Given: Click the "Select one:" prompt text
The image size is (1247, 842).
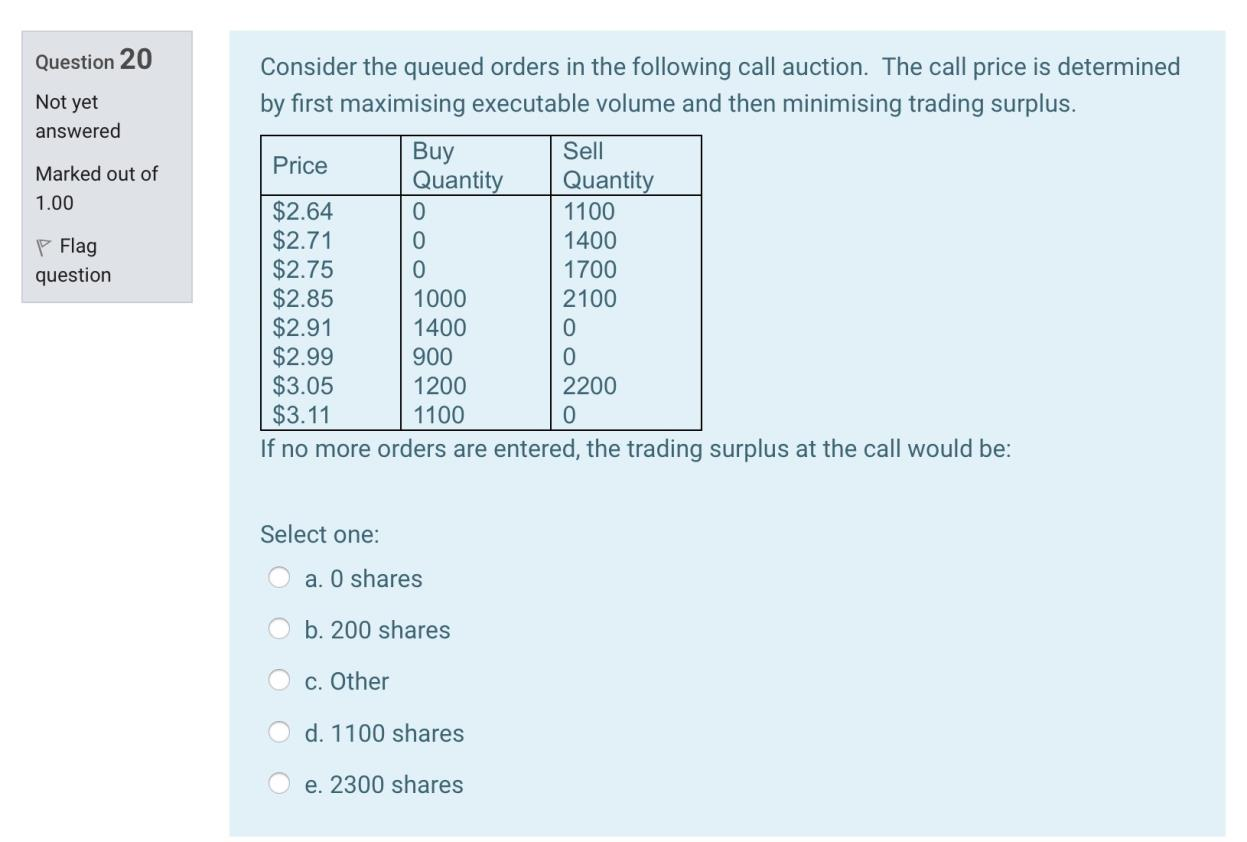Looking at the screenshot, I should point(302,534).
